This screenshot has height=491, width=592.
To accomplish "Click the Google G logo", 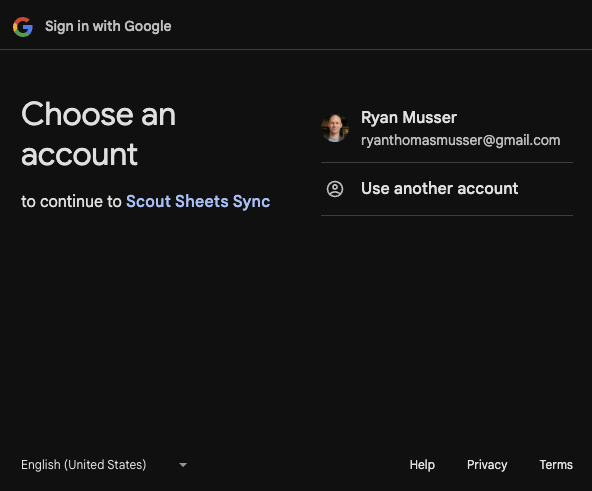I will coord(23,27).
